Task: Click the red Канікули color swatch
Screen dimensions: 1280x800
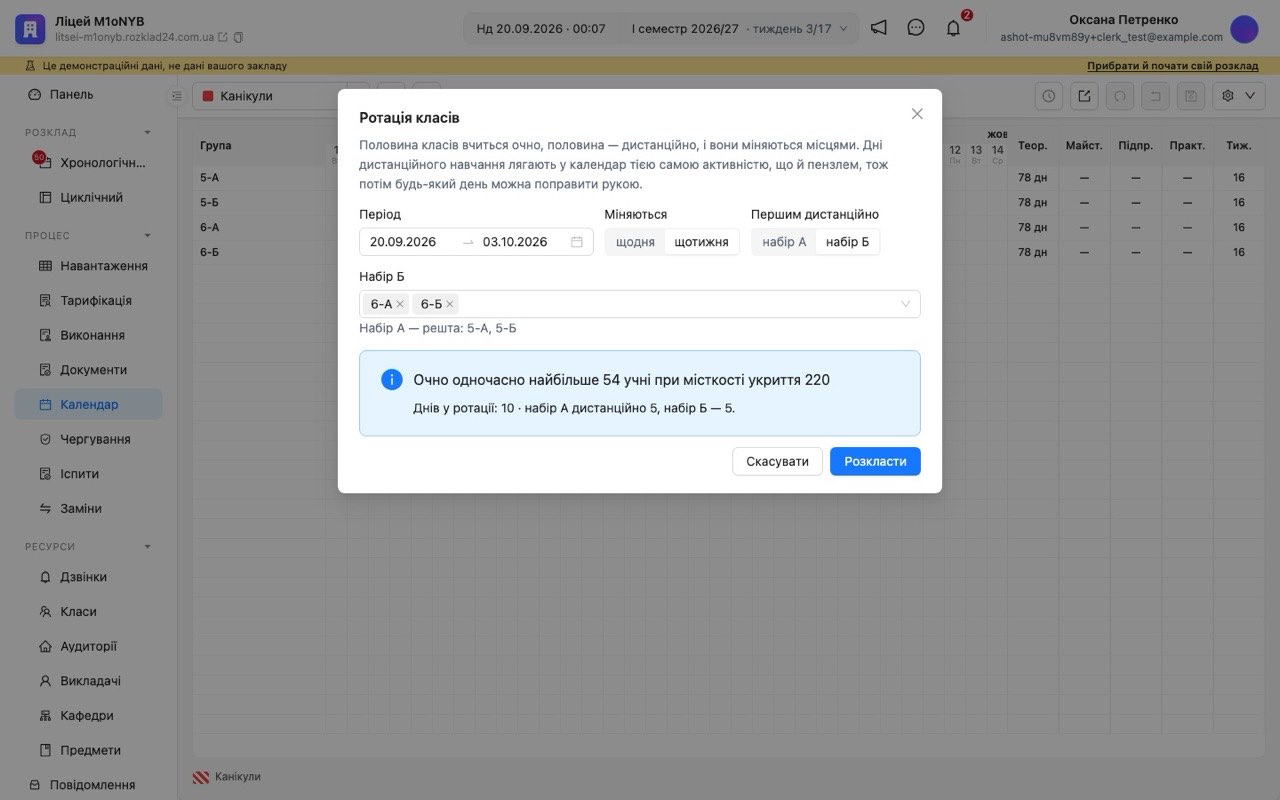Action: pyautogui.click(x=208, y=96)
